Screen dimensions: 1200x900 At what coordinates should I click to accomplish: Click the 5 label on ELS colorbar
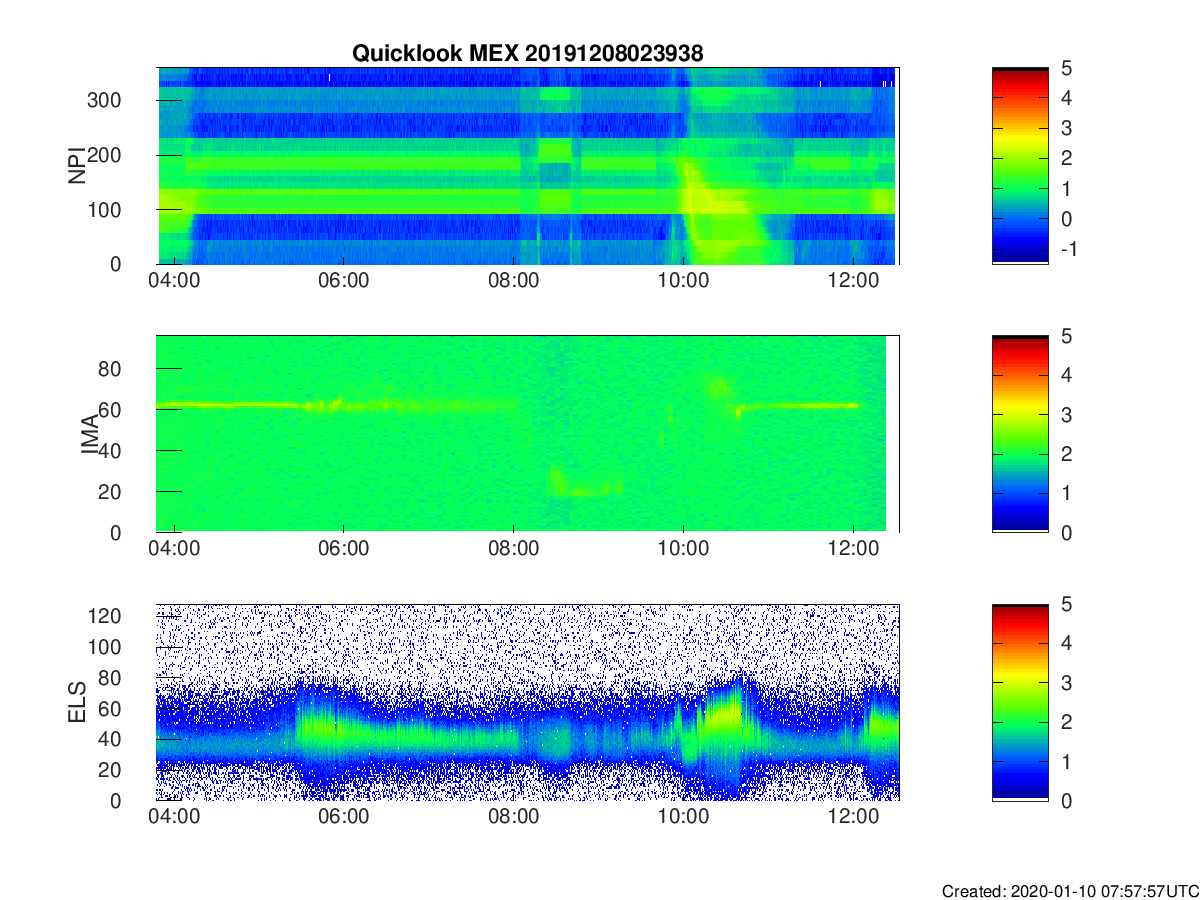pos(1069,604)
